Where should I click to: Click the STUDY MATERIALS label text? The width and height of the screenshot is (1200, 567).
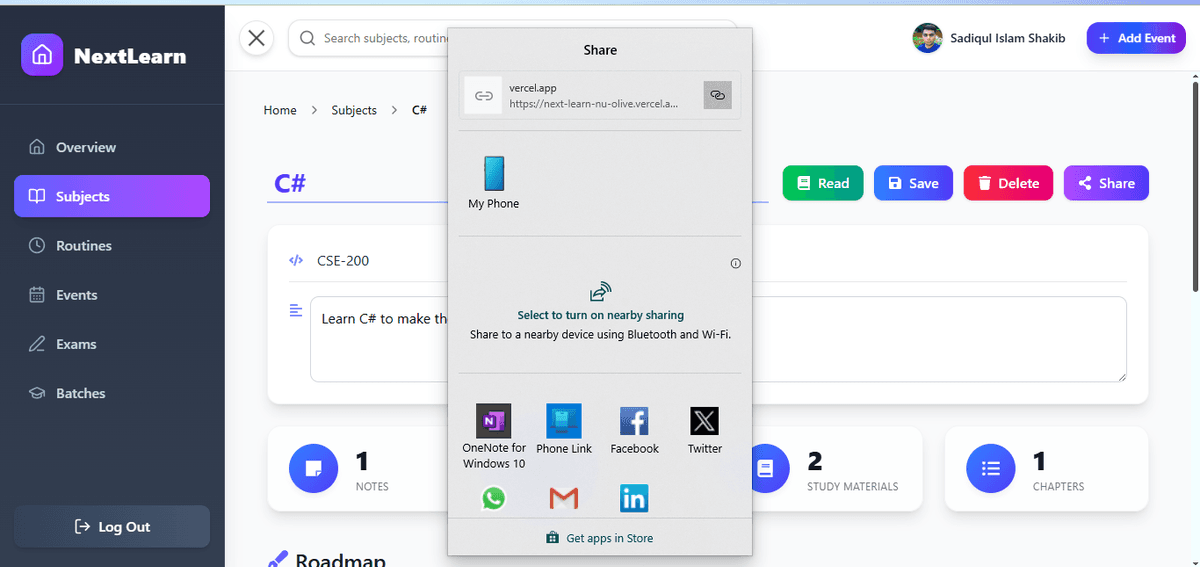(x=853, y=487)
